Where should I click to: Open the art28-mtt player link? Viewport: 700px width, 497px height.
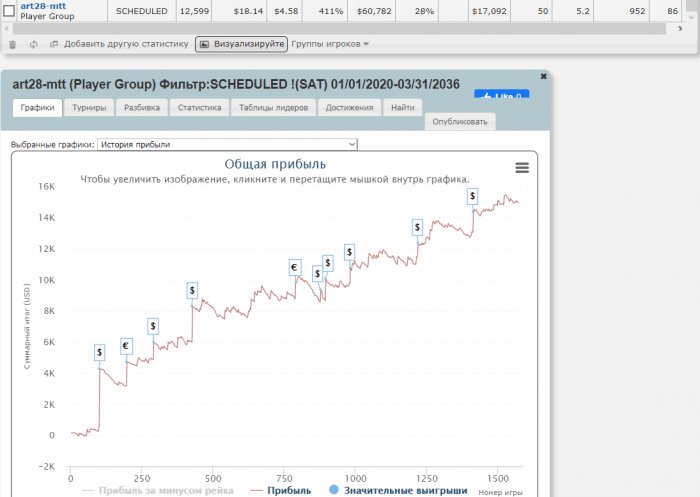pos(43,6)
